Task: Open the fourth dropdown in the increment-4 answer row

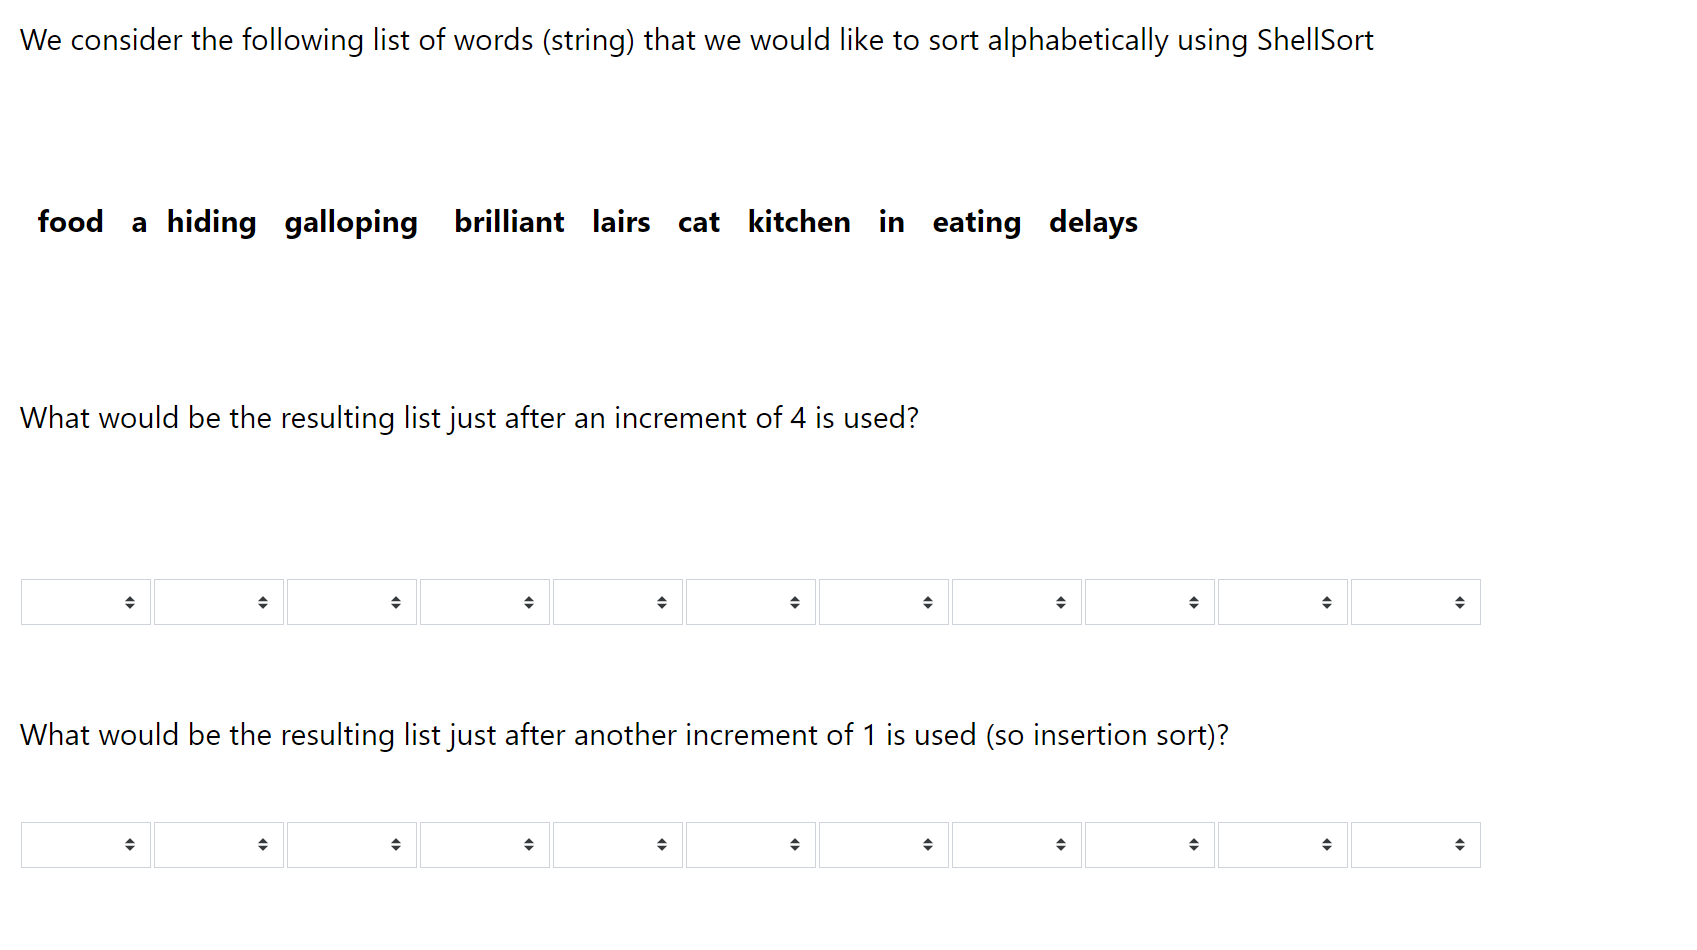Action: [x=485, y=602]
